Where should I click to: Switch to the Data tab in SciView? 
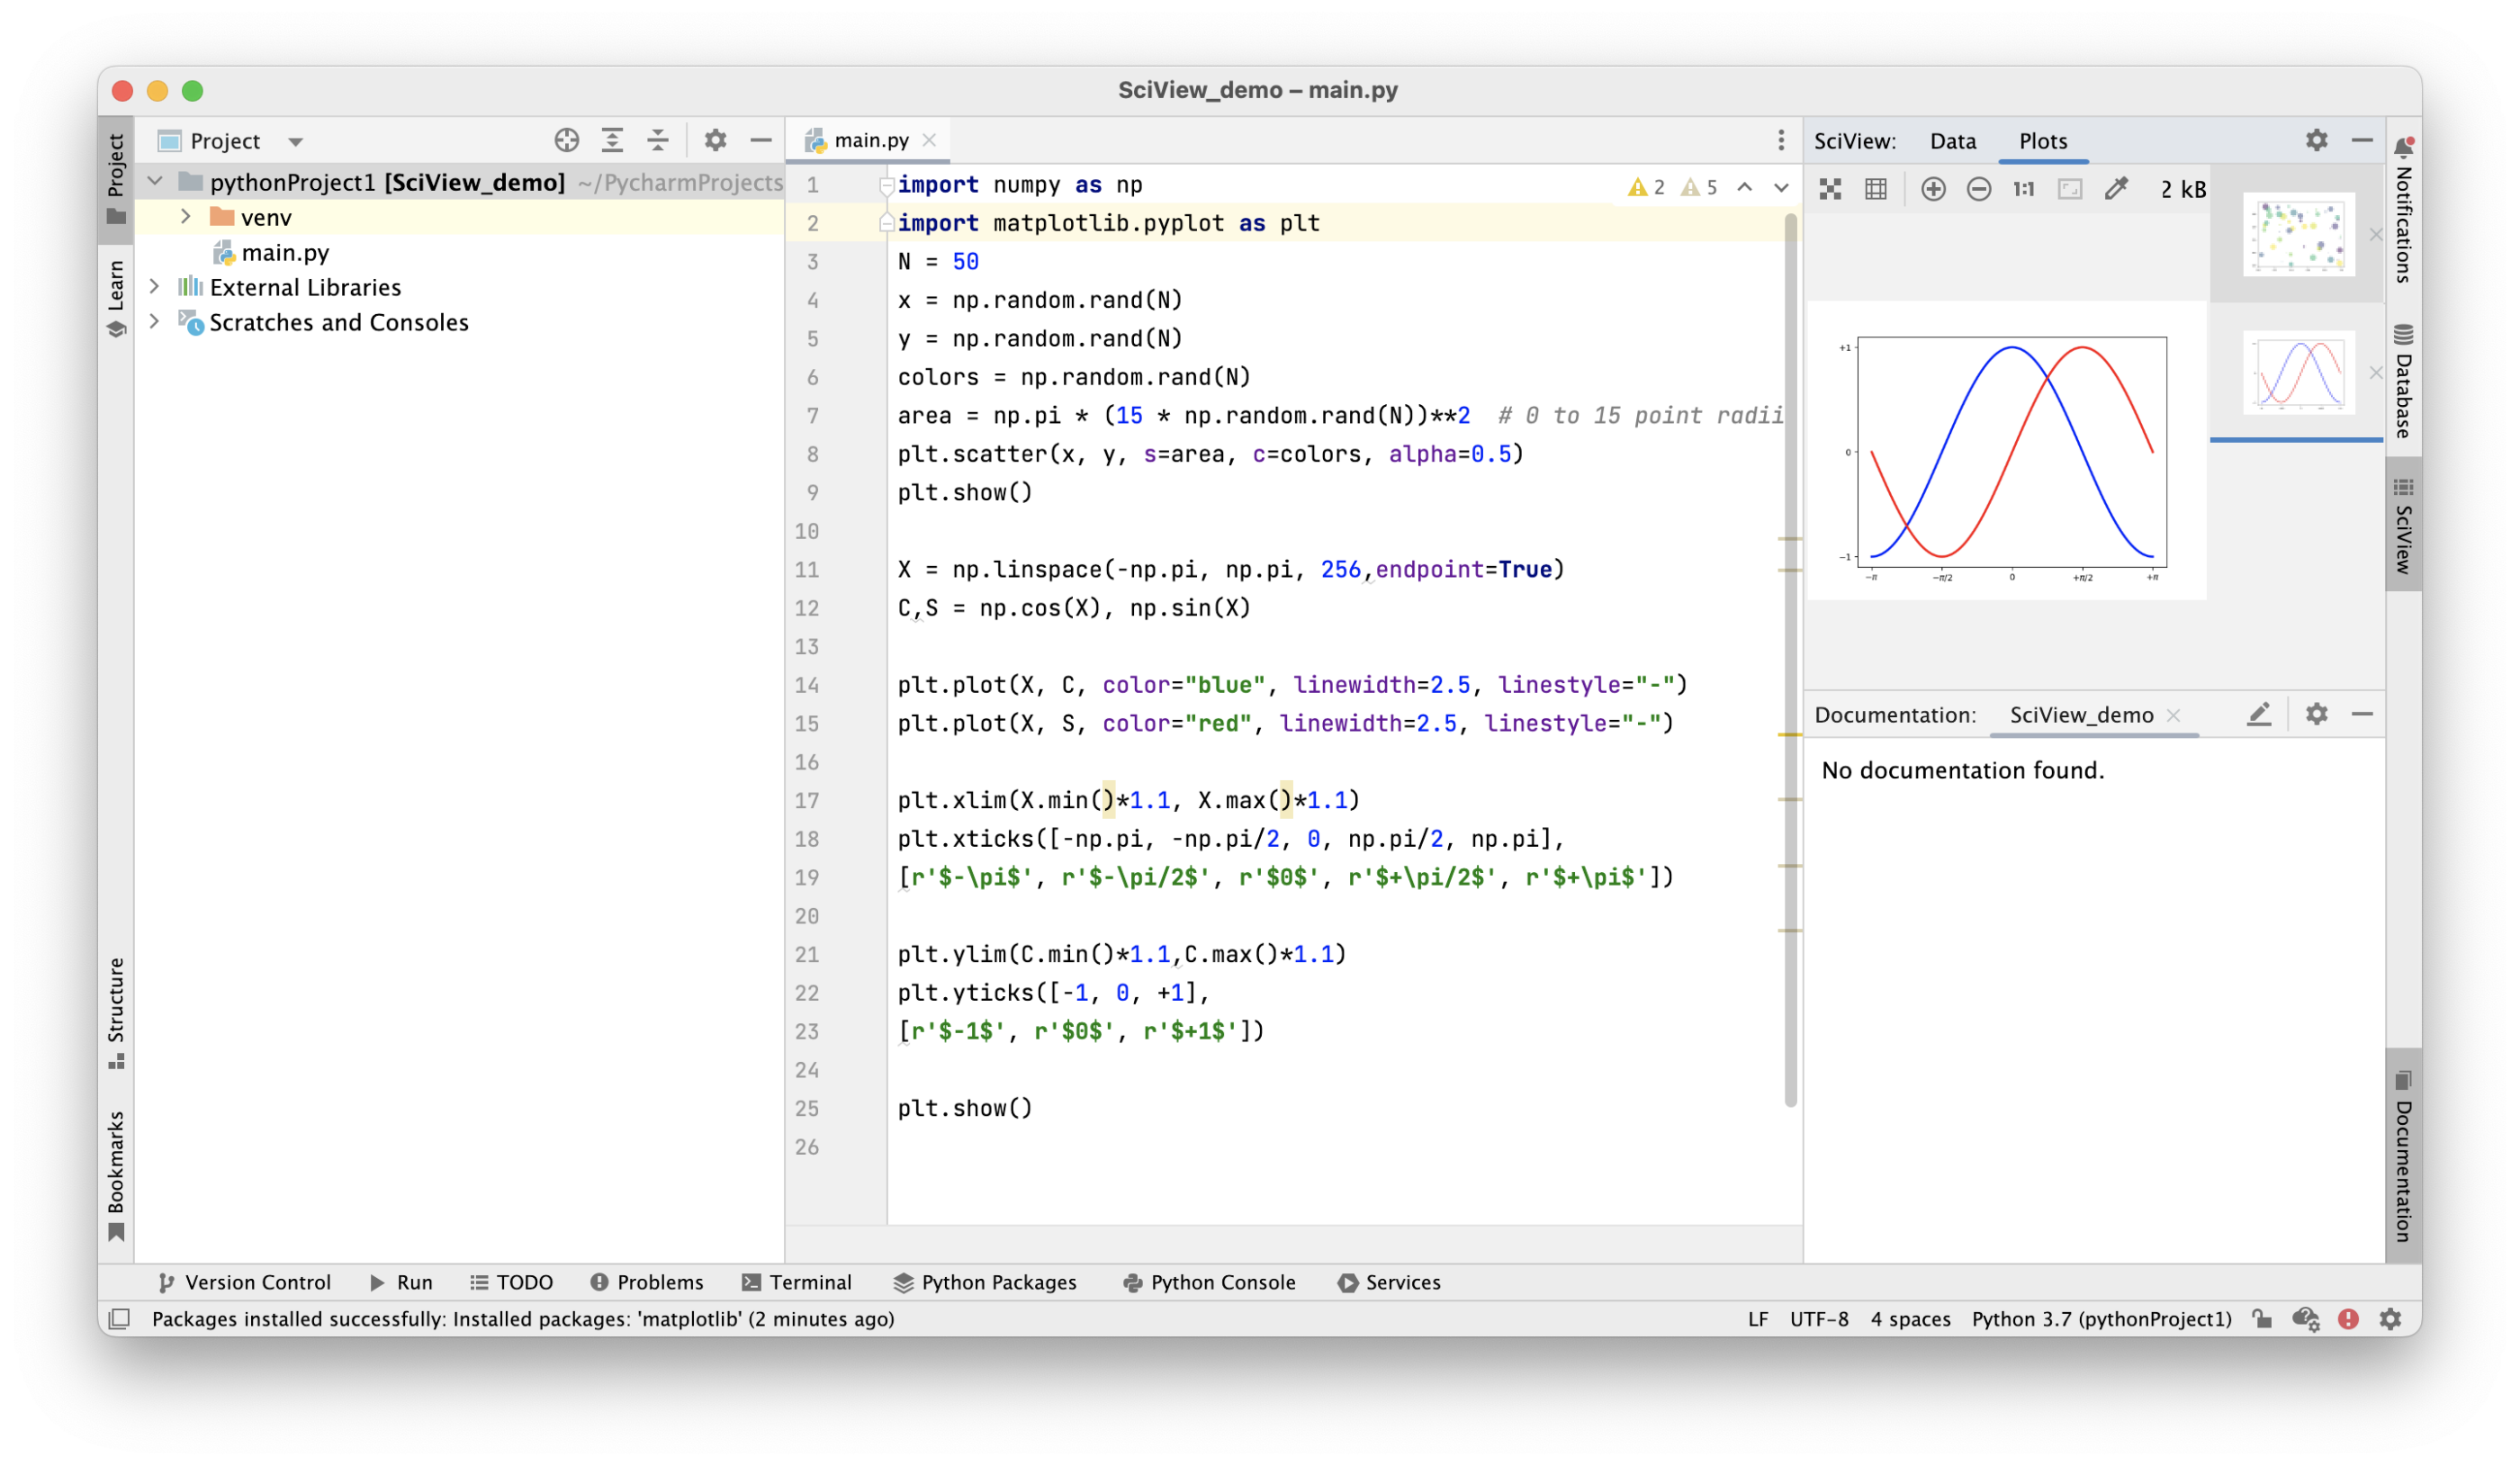pos(1952,140)
